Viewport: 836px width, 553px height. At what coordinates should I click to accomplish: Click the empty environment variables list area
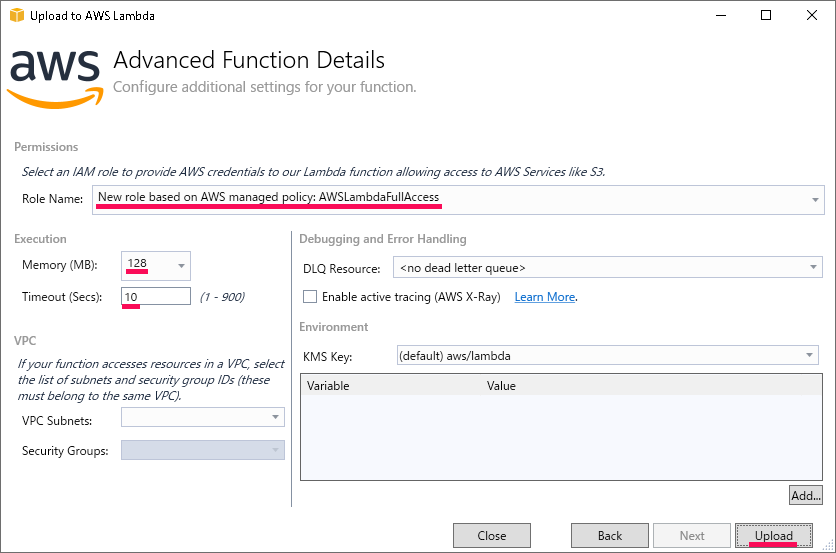click(561, 437)
